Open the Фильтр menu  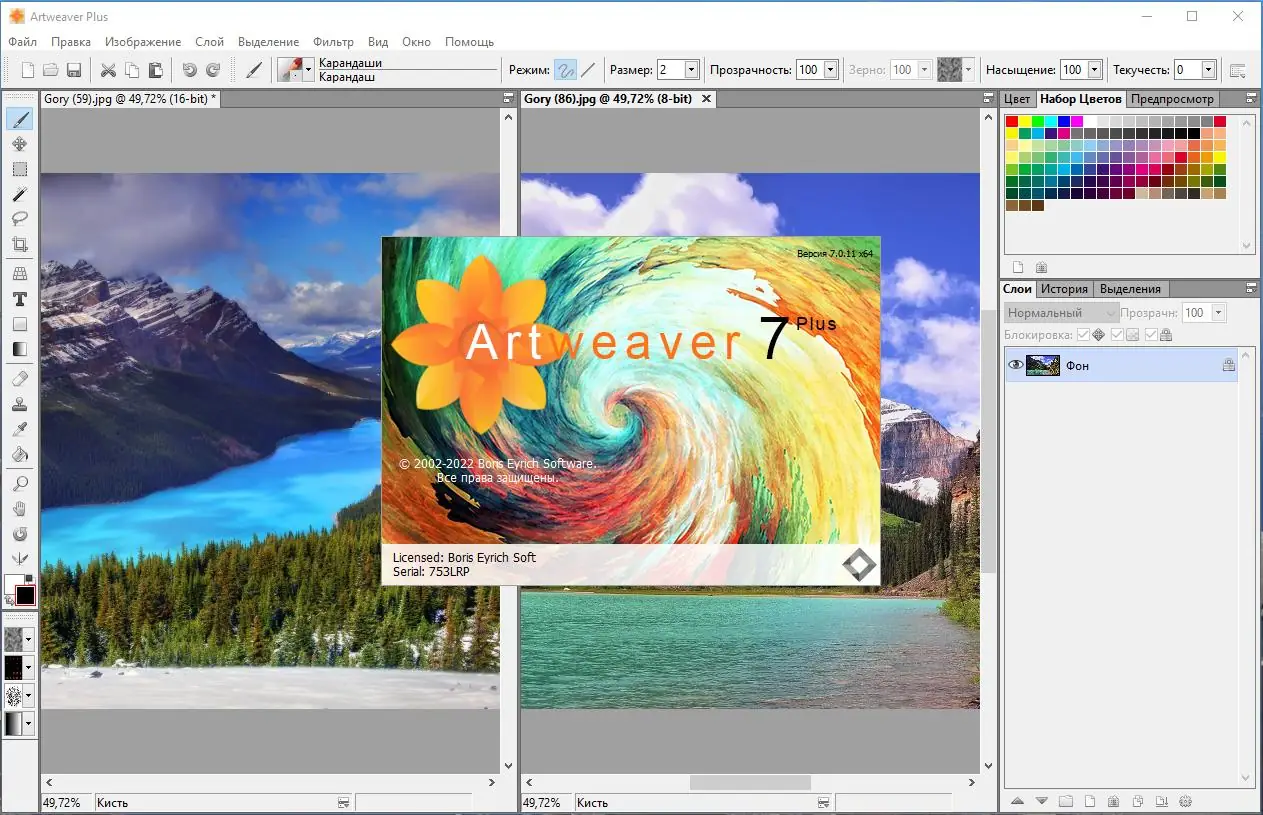(334, 42)
